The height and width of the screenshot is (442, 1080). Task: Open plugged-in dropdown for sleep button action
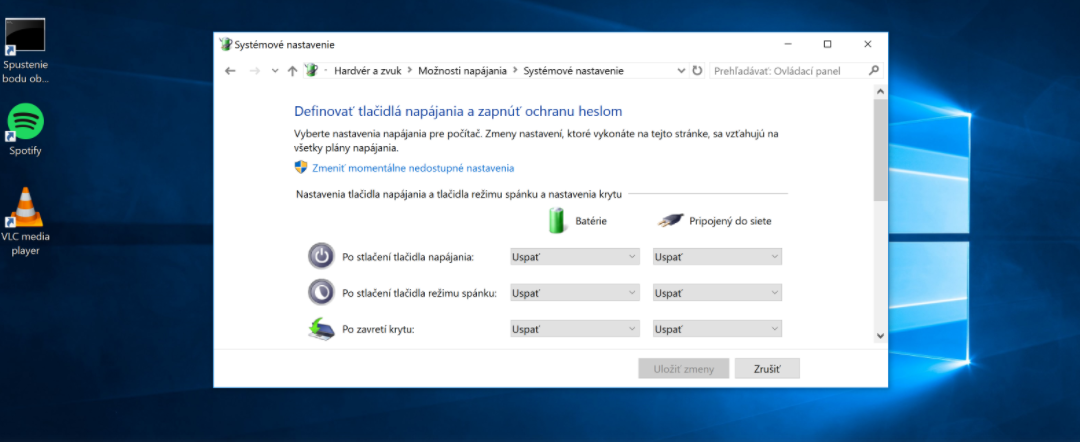click(x=717, y=293)
